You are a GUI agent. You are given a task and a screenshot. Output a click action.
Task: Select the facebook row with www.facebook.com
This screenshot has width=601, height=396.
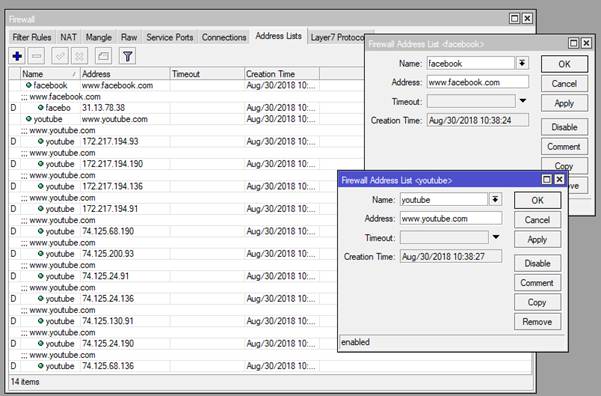point(186,85)
